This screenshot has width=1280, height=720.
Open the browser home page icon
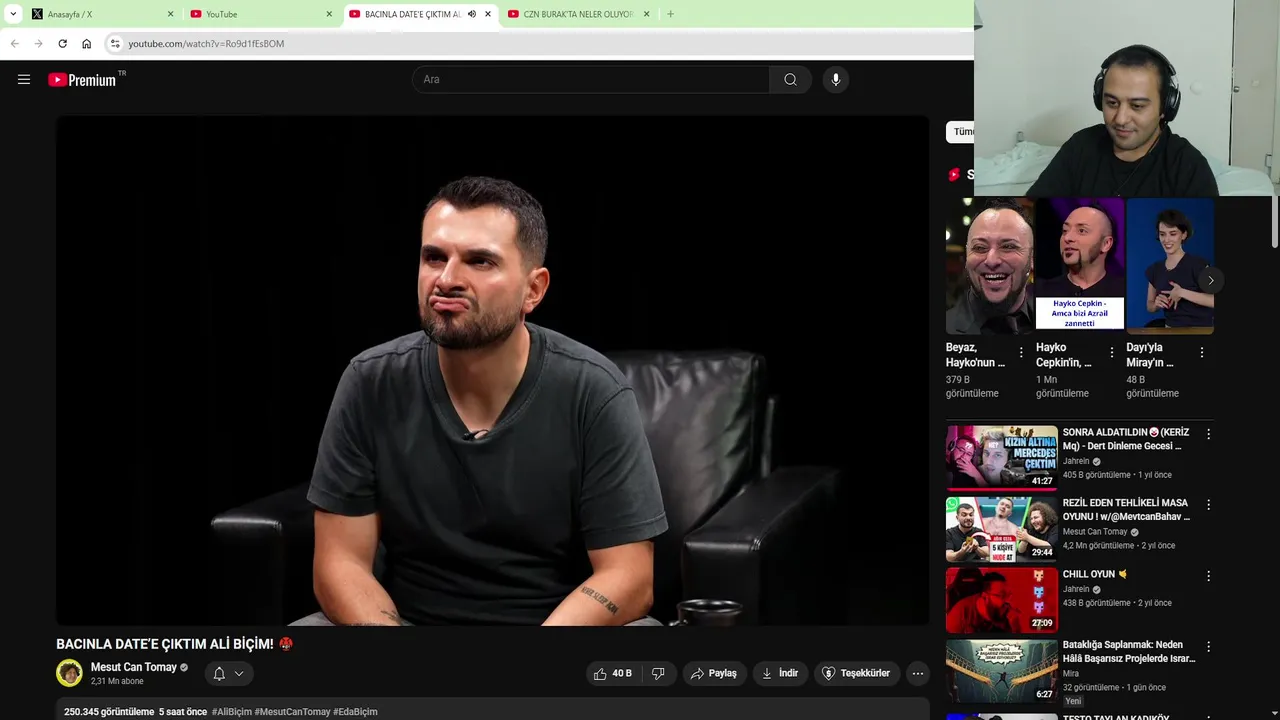[x=86, y=44]
